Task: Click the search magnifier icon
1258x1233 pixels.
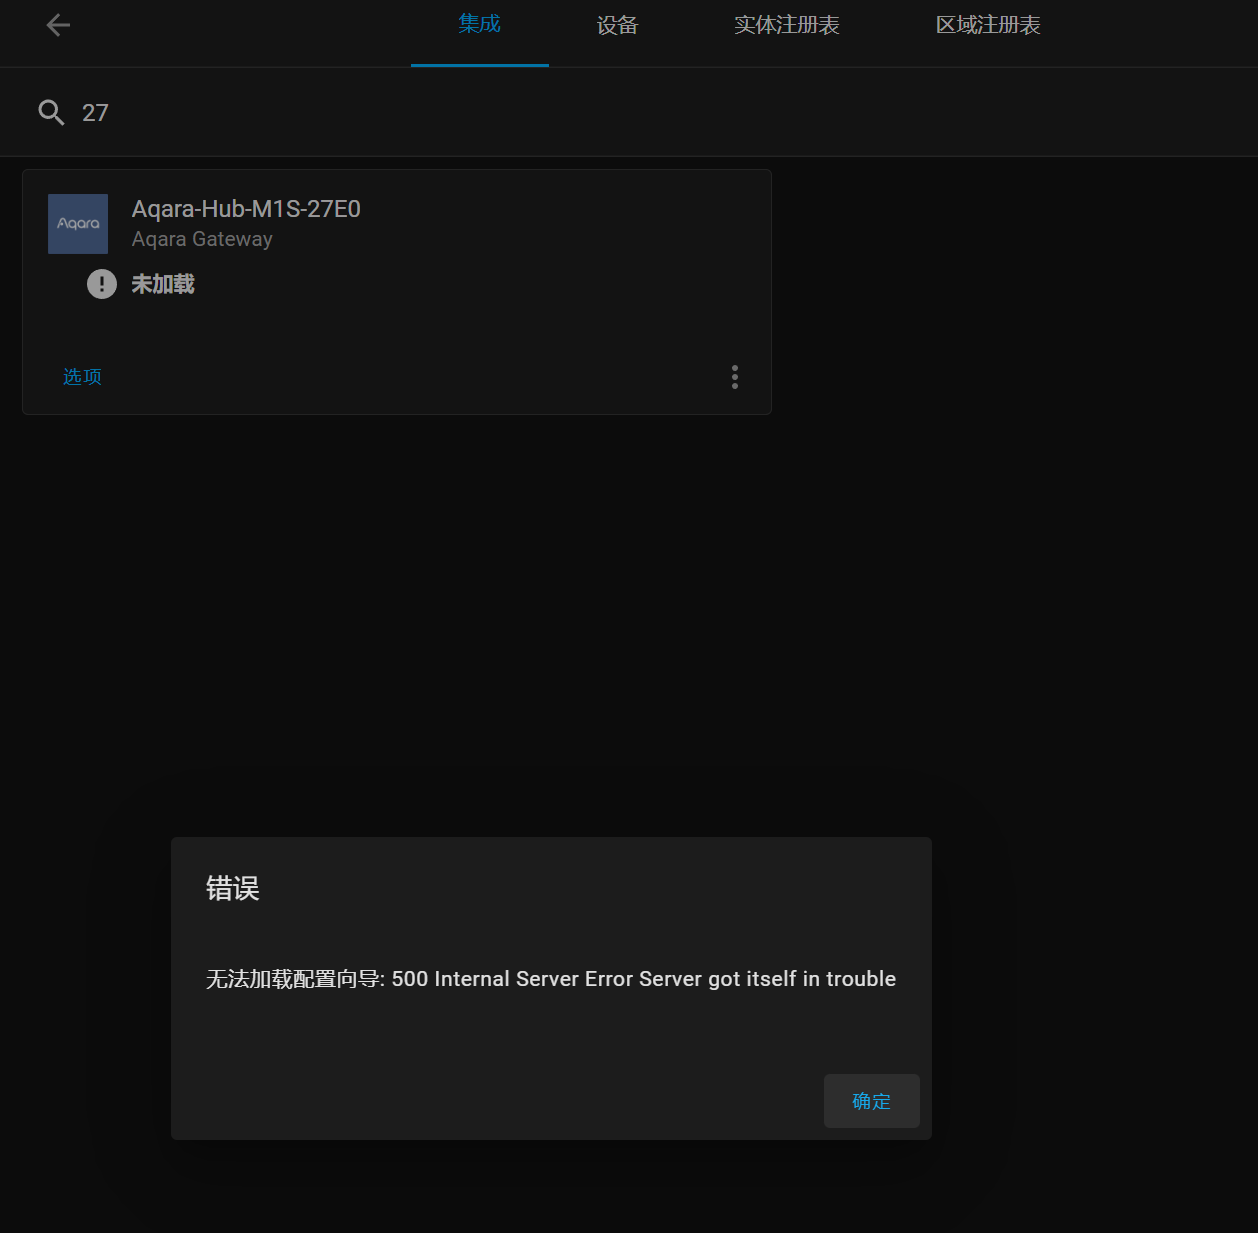Action: point(50,112)
